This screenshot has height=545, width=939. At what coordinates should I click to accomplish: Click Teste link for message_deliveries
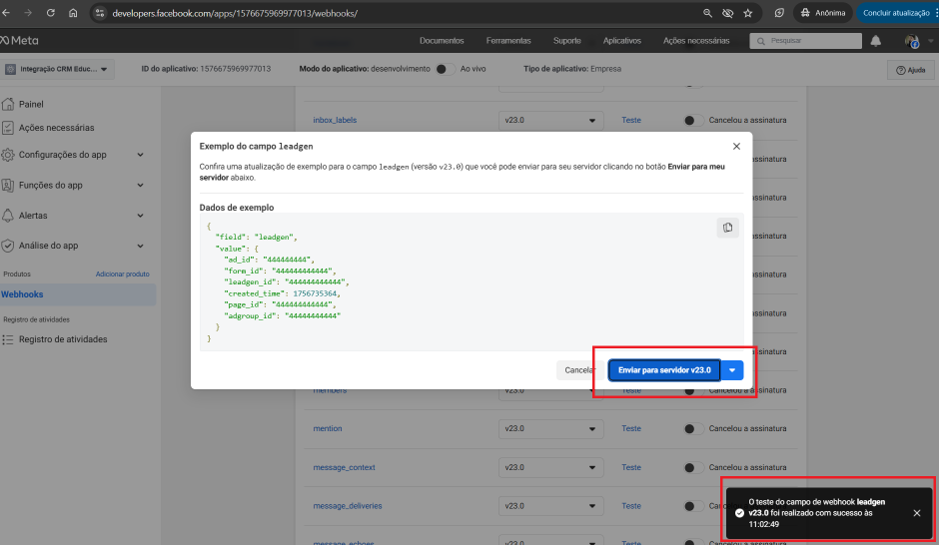(631, 506)
